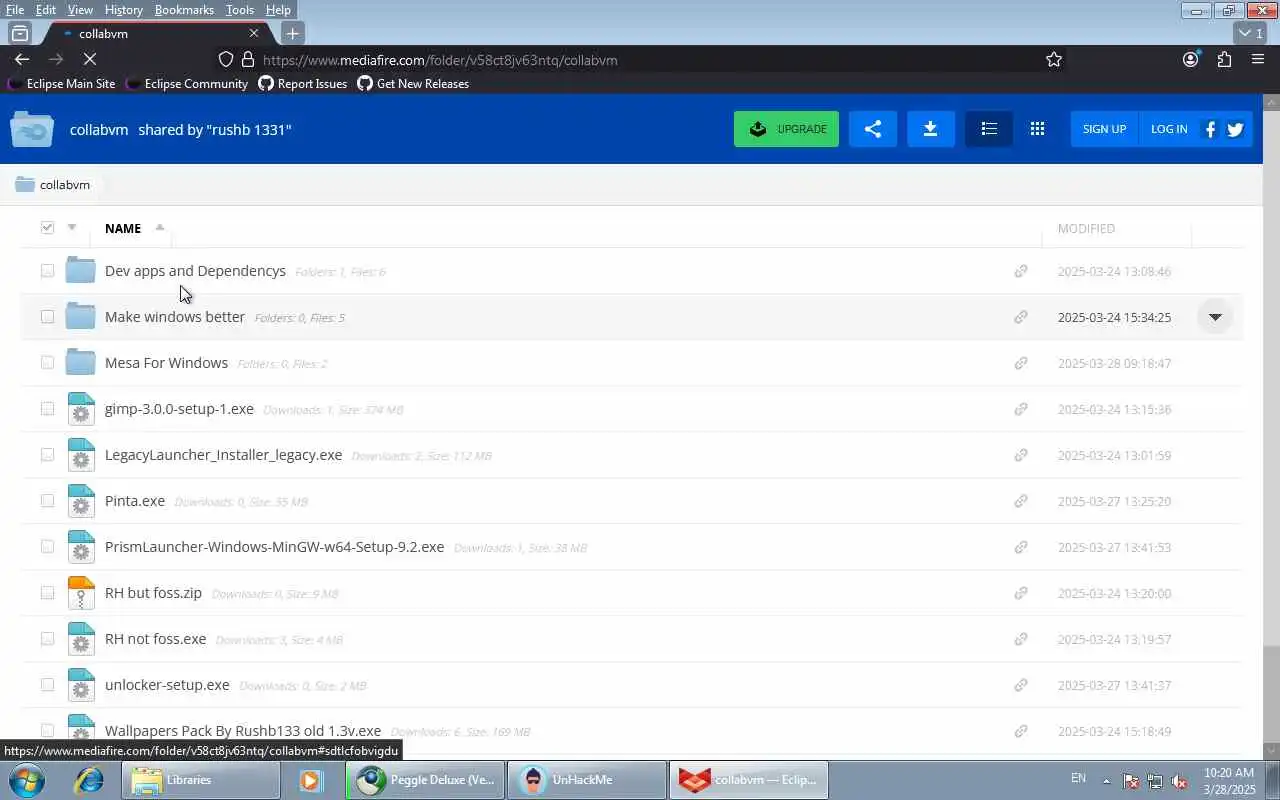The height and width of the screenshot is (800, 1280).
Task: Click the LOG IN button
Action: [1169, 129]
